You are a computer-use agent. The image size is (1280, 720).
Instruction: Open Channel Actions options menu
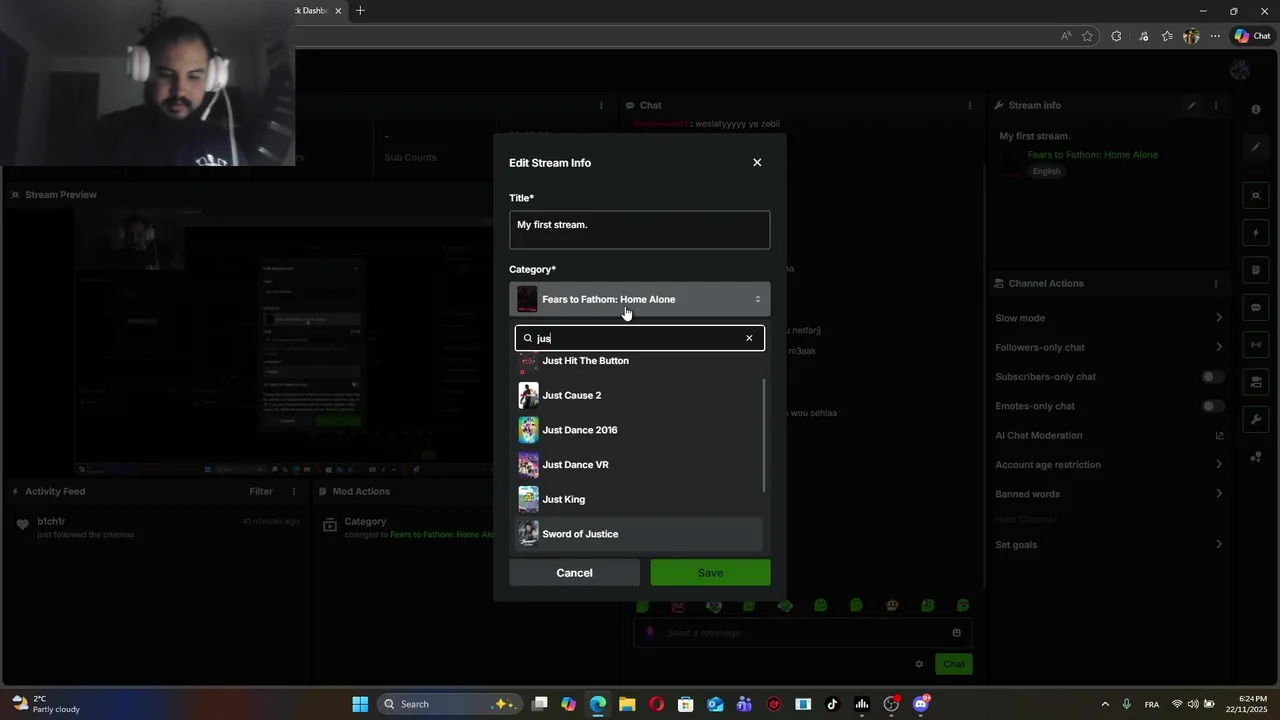pyautogui.click(x=1216, y=283)
